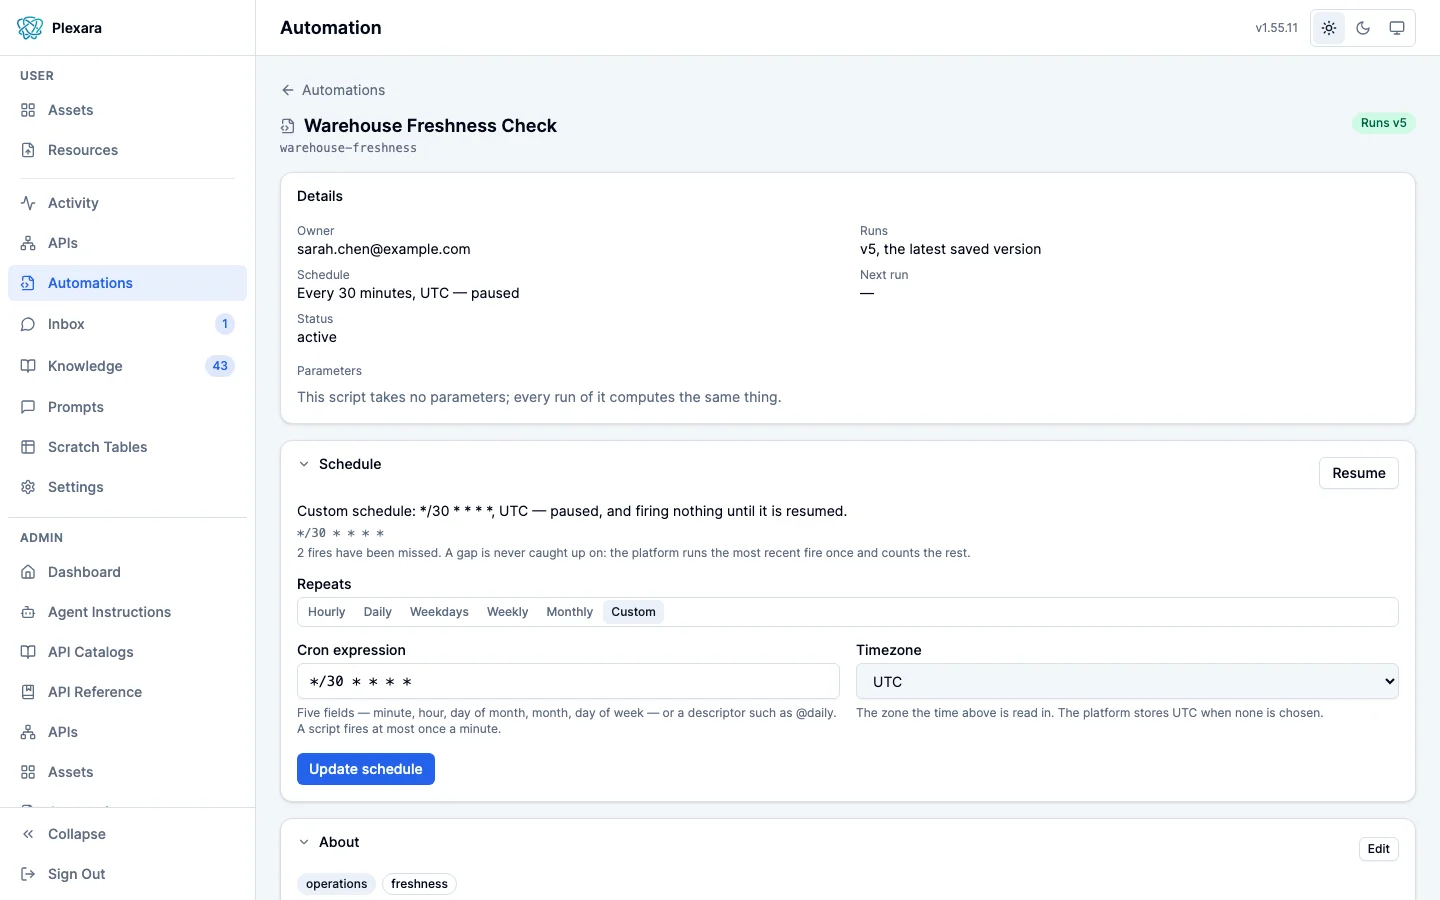Open Knowledge in the sidebar

127,366
